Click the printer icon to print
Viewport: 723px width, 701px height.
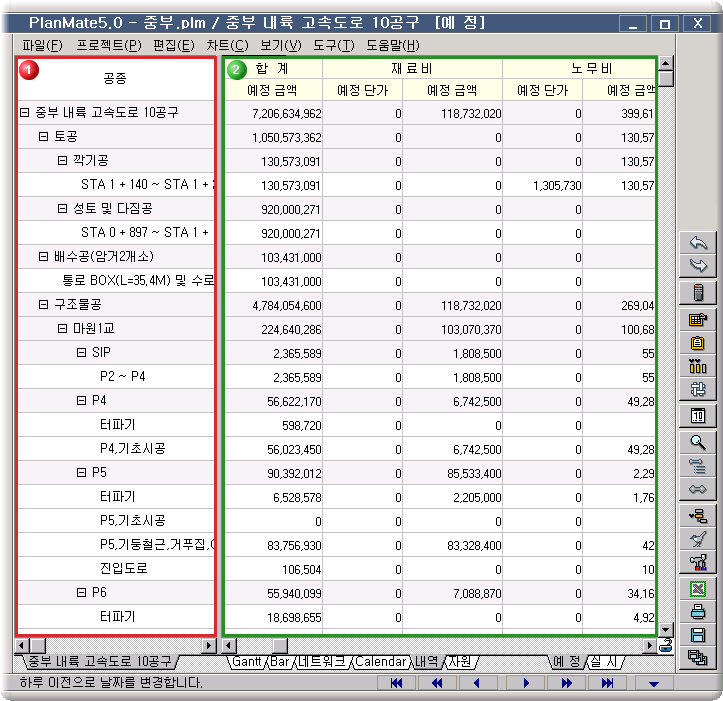click(x=698, y=612)
